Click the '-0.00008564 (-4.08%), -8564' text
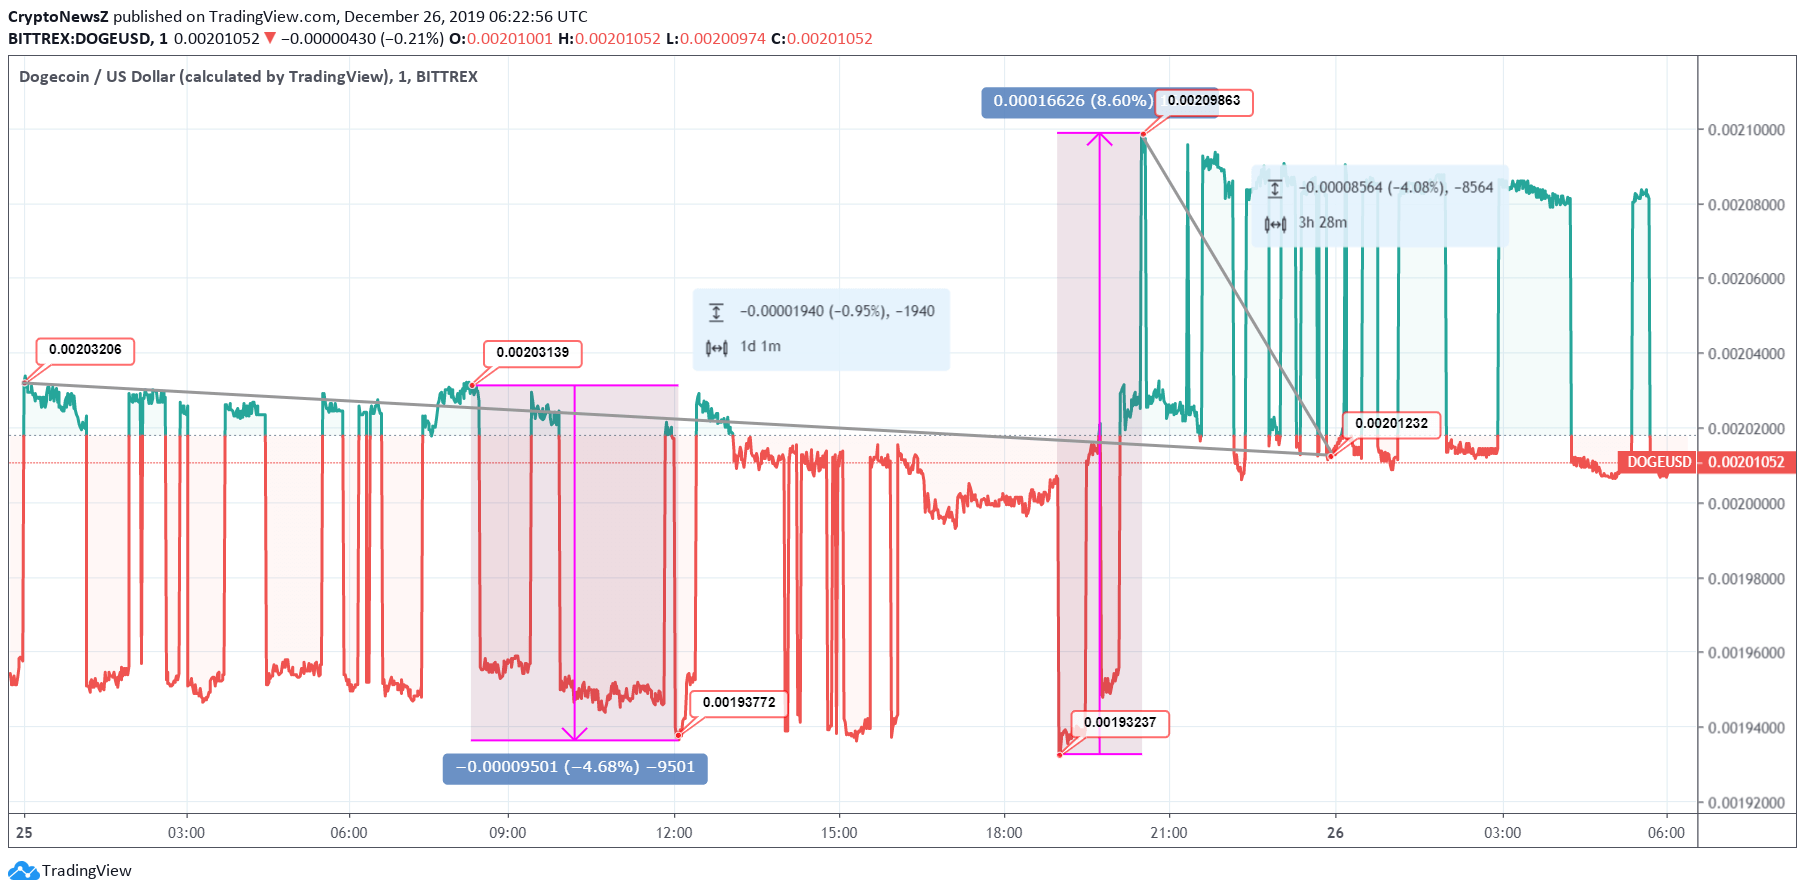Image resolution: width=1805 pixels, height=894 pixels. tap(1396, 188)
